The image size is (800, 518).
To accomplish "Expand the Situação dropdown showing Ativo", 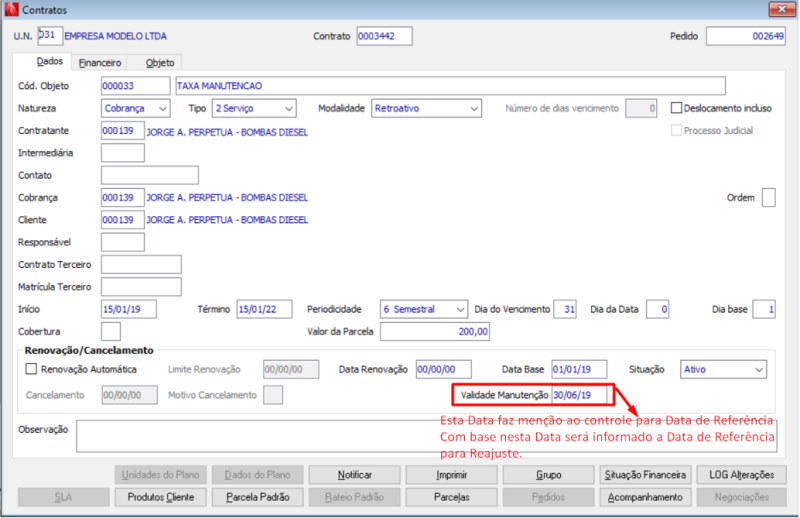I will (x=723, y=369).
